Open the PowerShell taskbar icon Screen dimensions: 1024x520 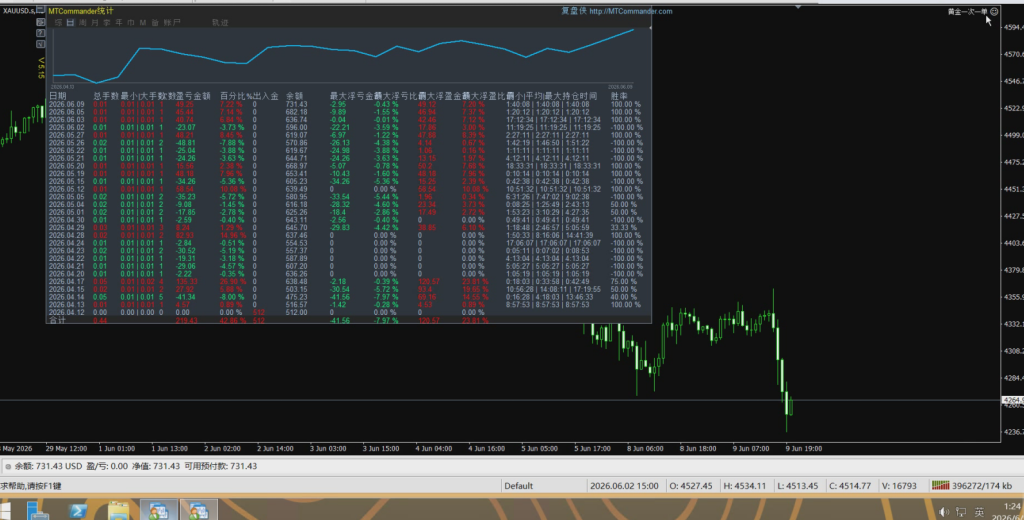click(78, 510)
